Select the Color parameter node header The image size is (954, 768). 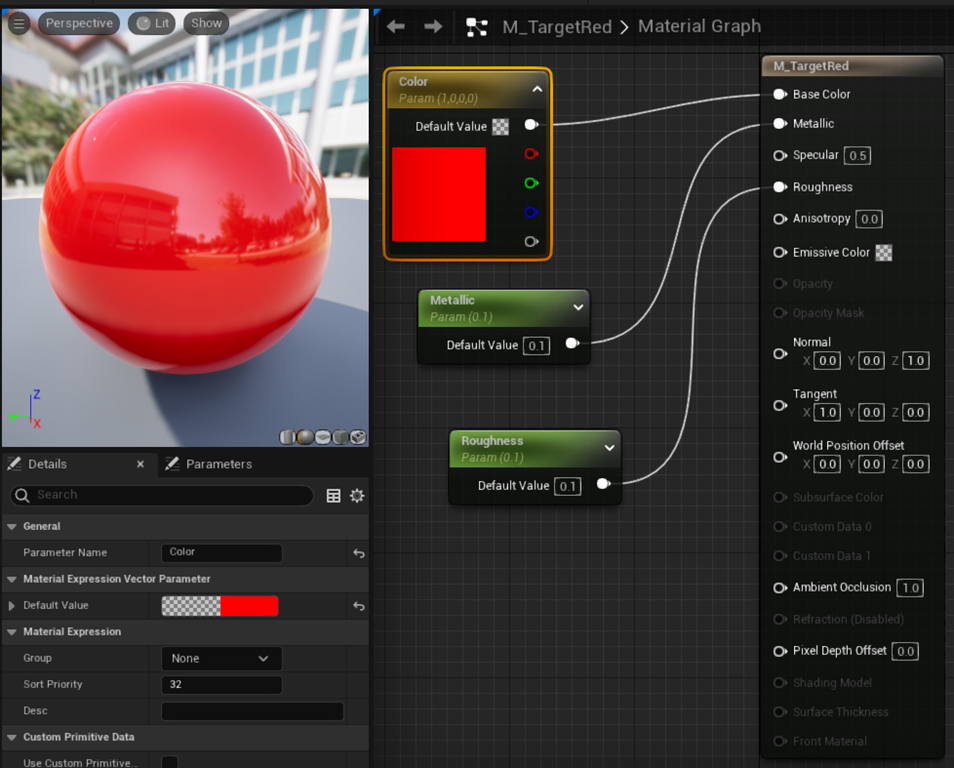pos(467,90)
